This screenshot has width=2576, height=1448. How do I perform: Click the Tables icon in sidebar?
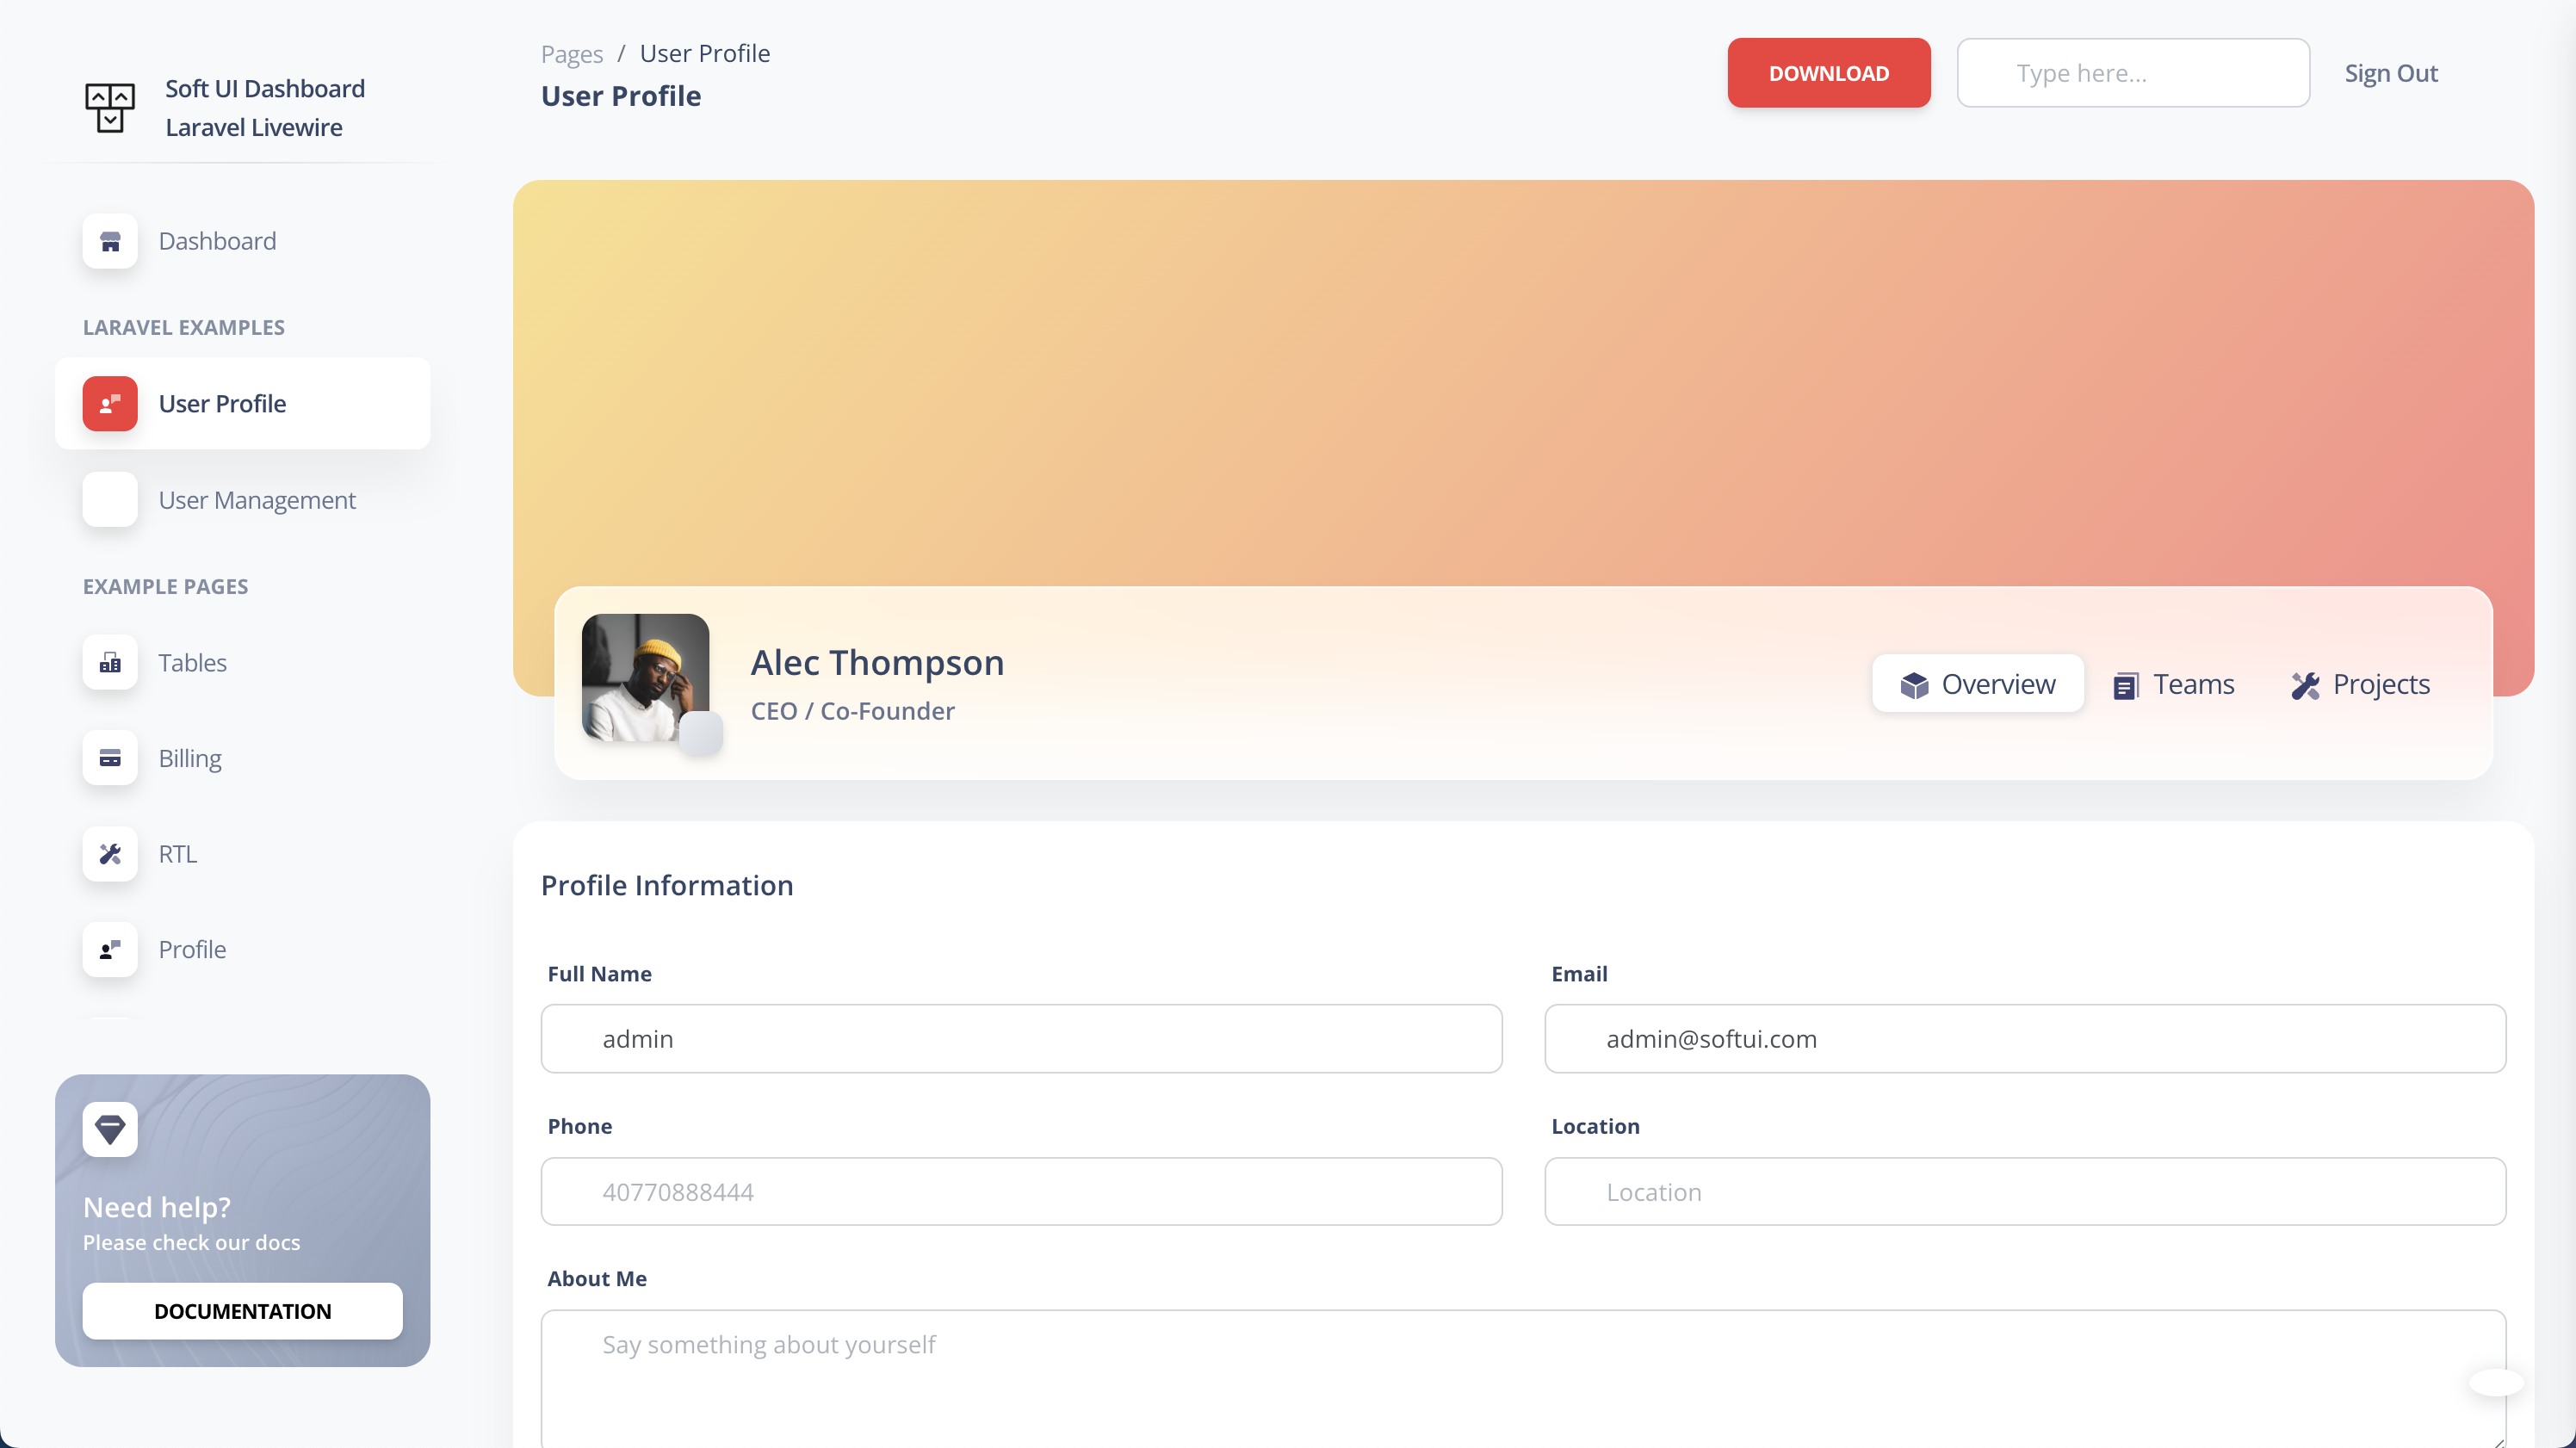point(110,663)
